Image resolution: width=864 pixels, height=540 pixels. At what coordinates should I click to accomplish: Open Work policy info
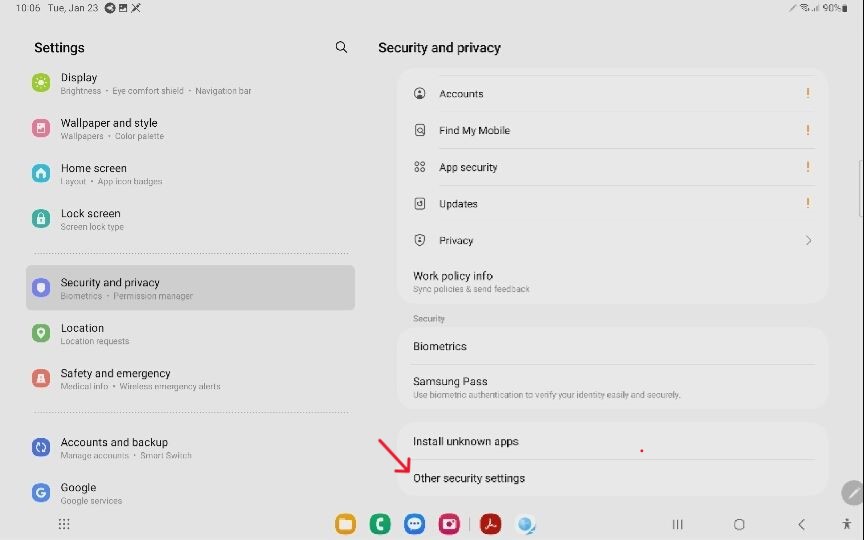pos(612,281)
